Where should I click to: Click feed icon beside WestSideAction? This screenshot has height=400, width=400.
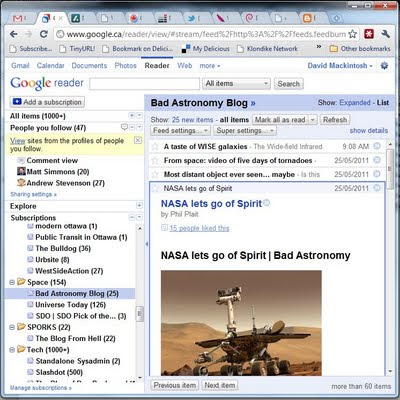coord(30,271)
